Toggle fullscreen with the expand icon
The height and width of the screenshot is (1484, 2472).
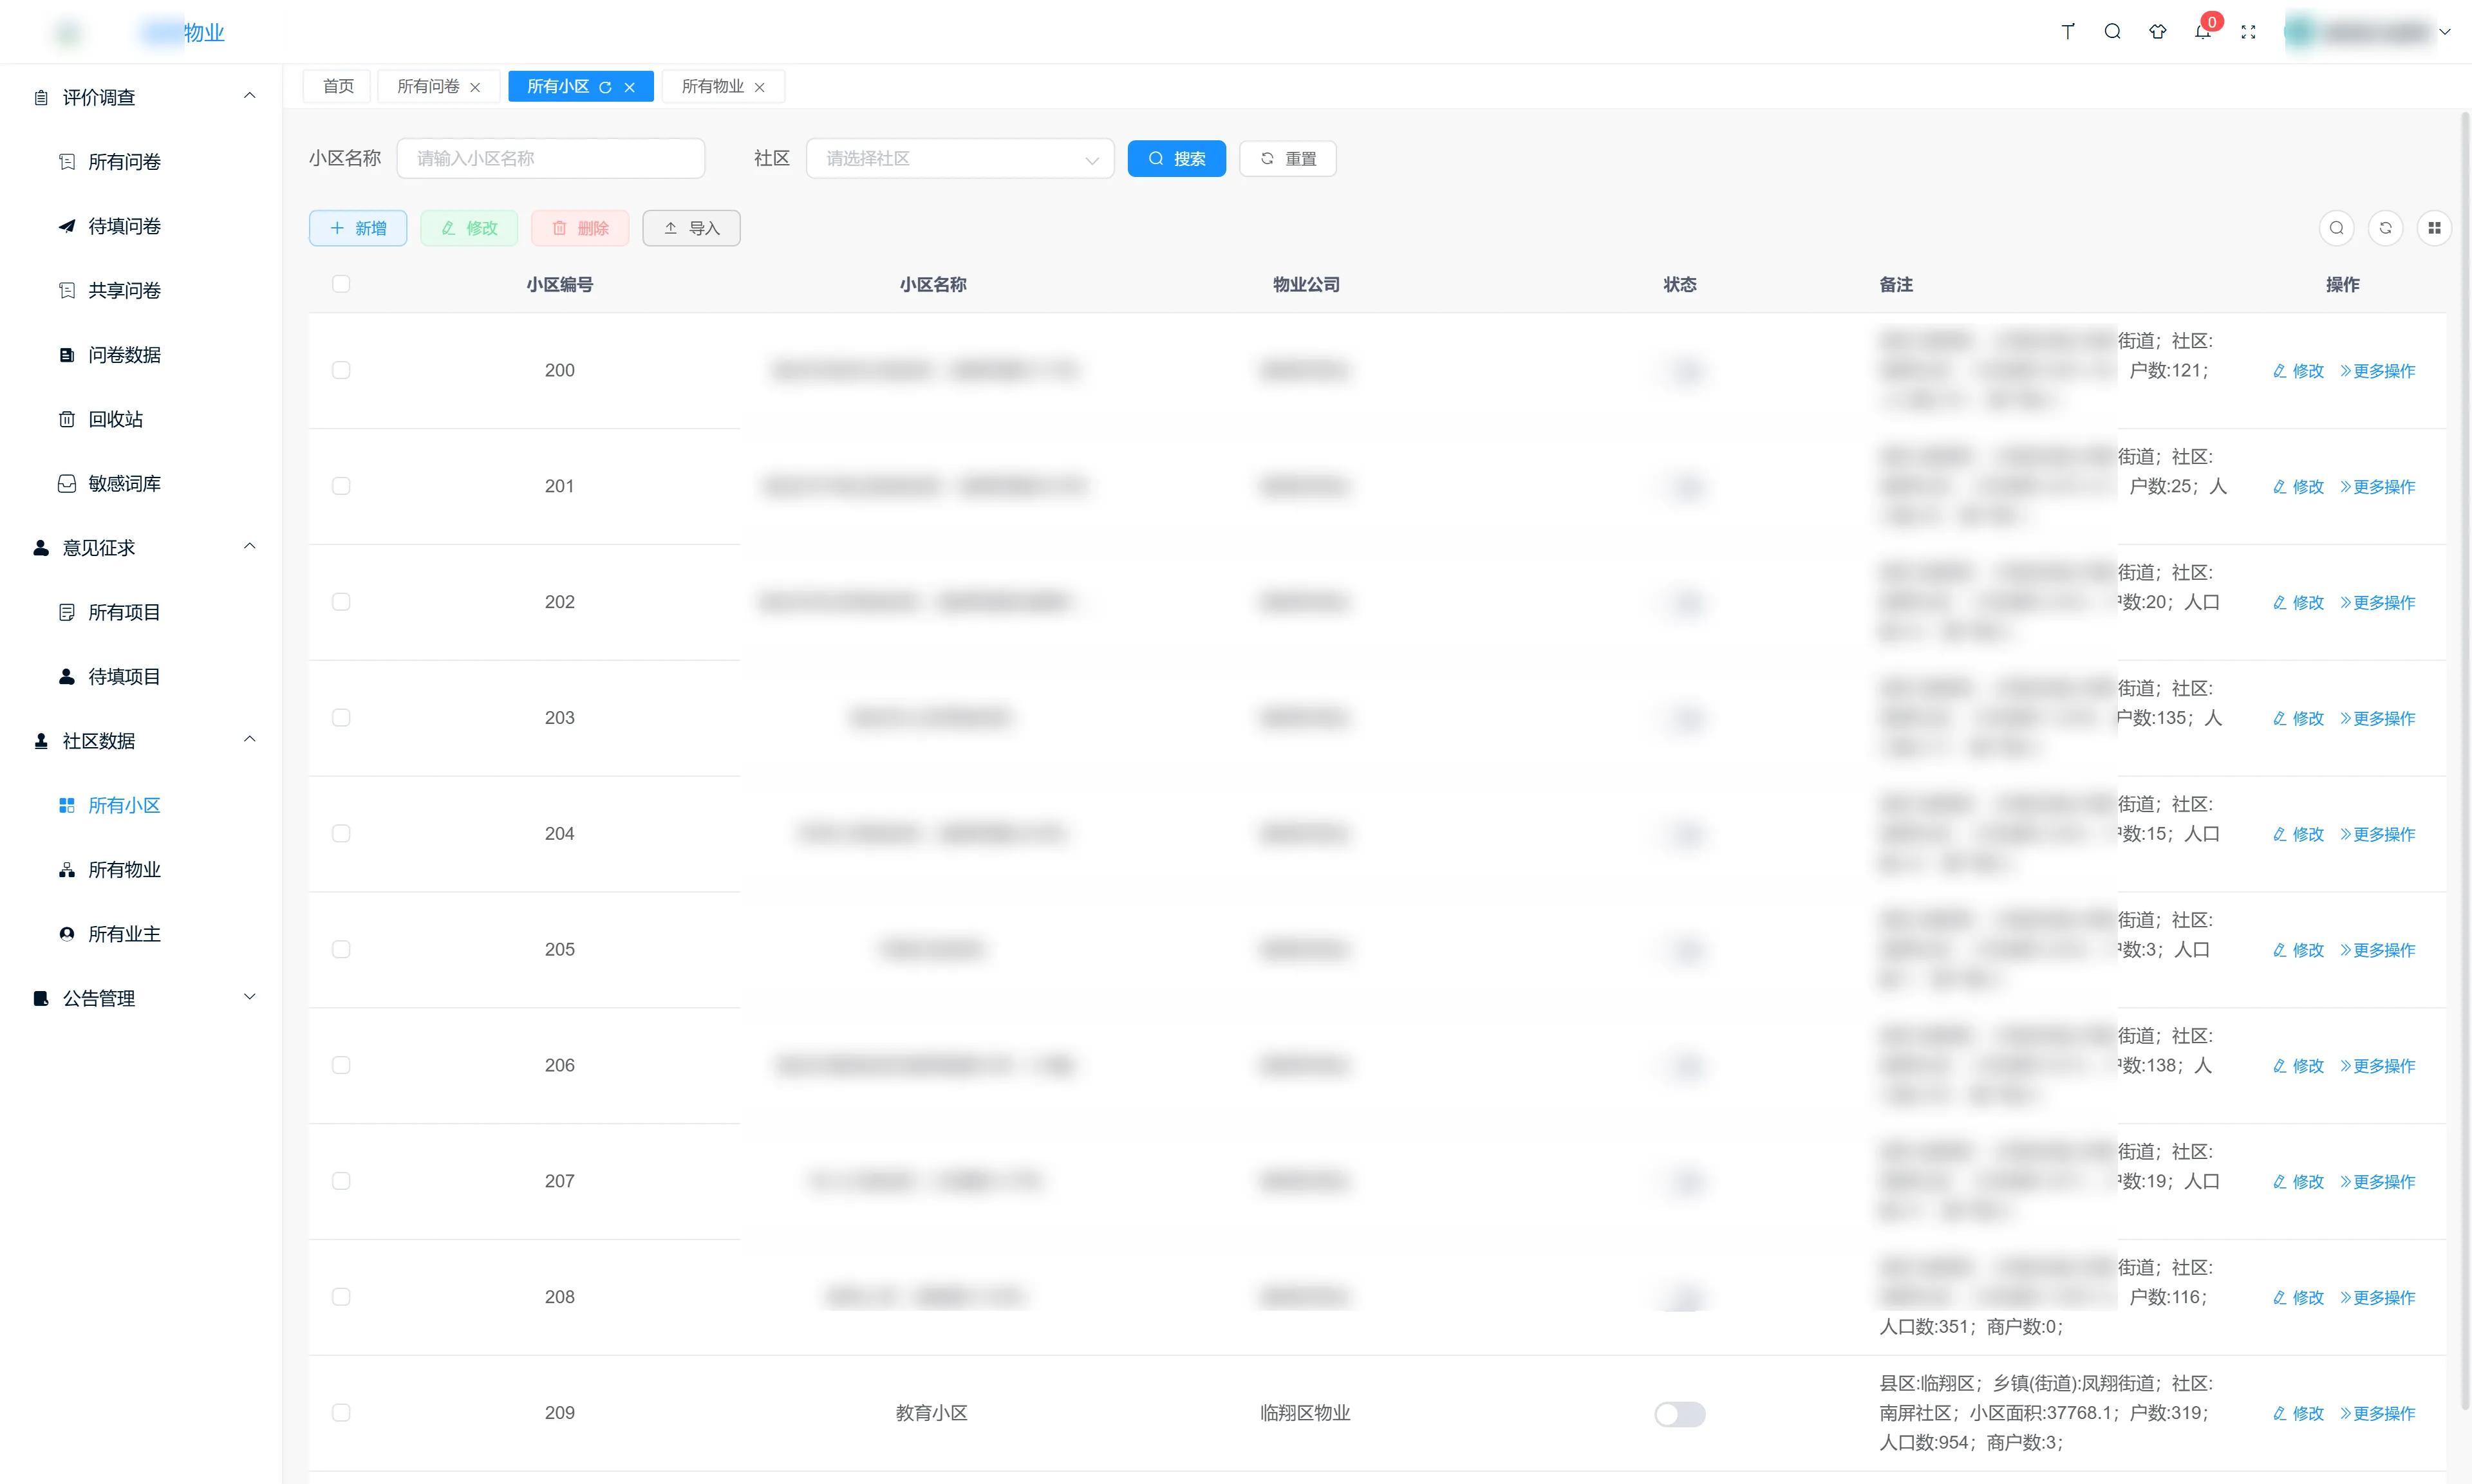2248,32
